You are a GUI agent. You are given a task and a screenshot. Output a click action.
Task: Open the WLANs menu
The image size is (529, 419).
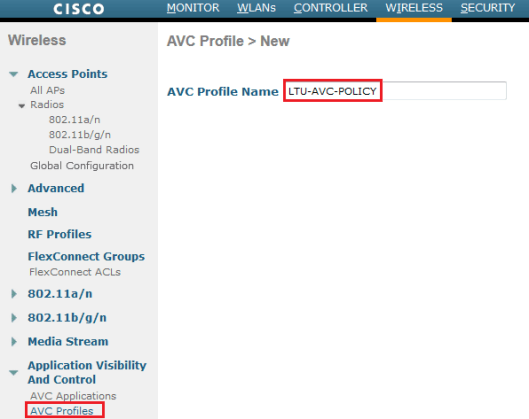[256, 8]
